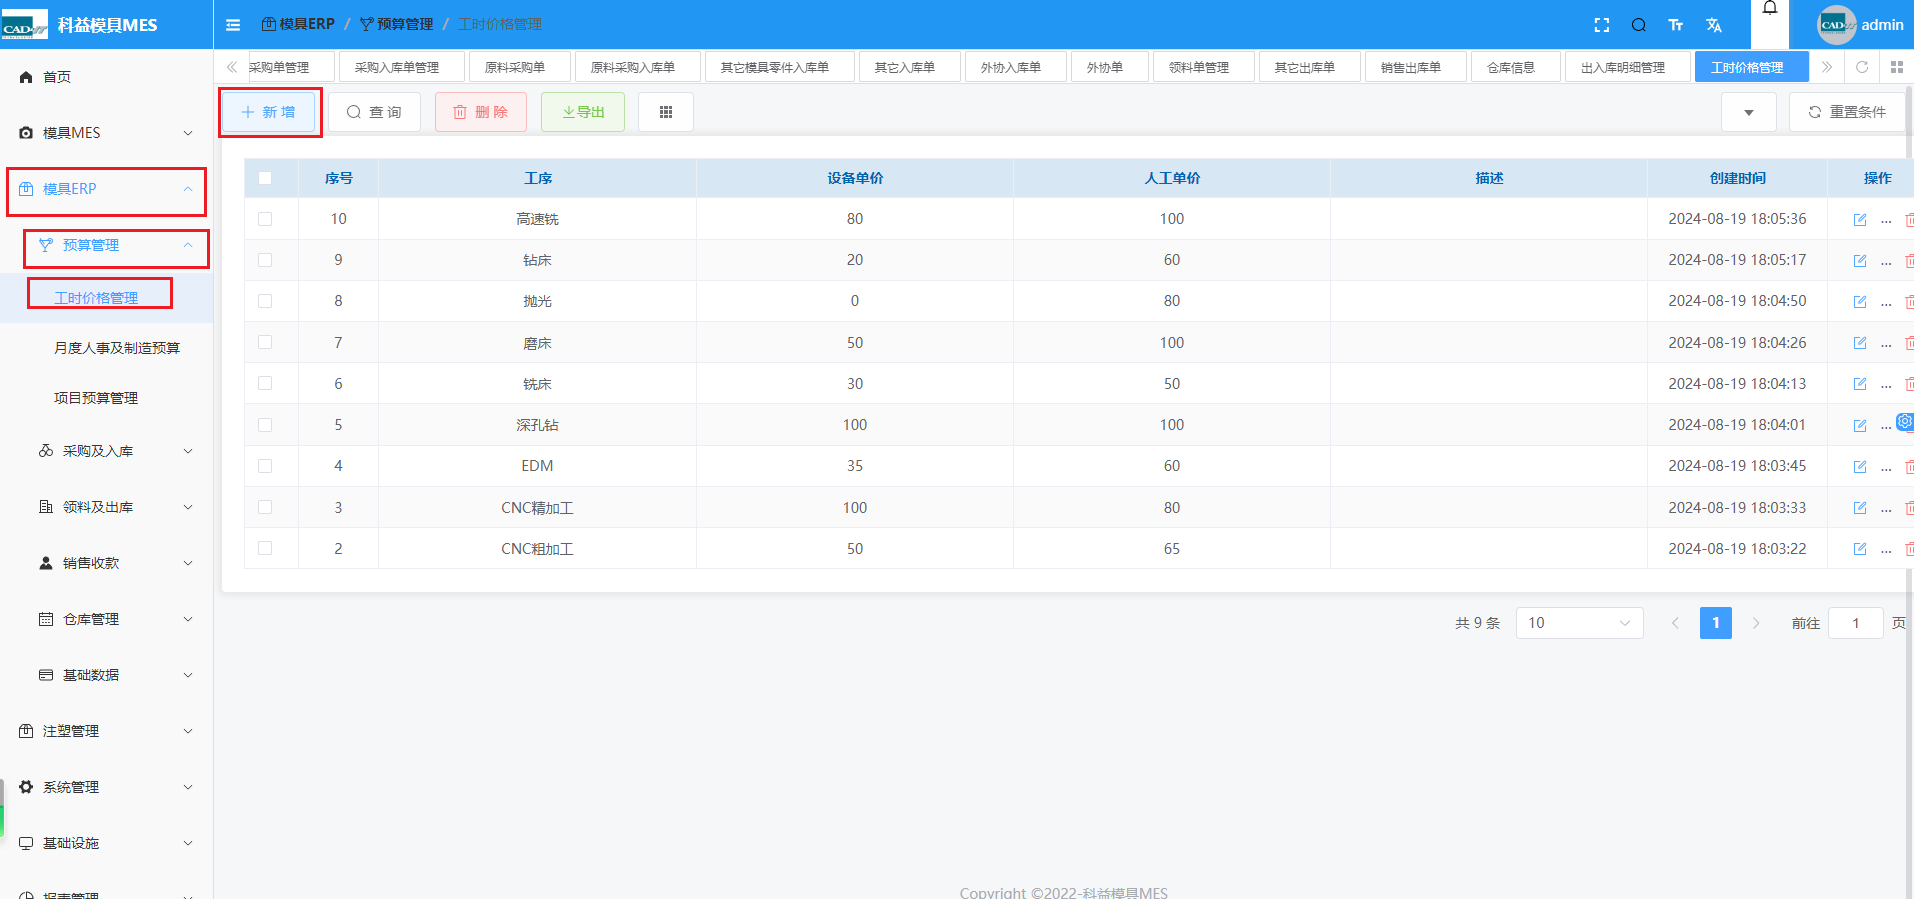Click the green 导出 export button
1914x899 pixels.
coord(583,112)
